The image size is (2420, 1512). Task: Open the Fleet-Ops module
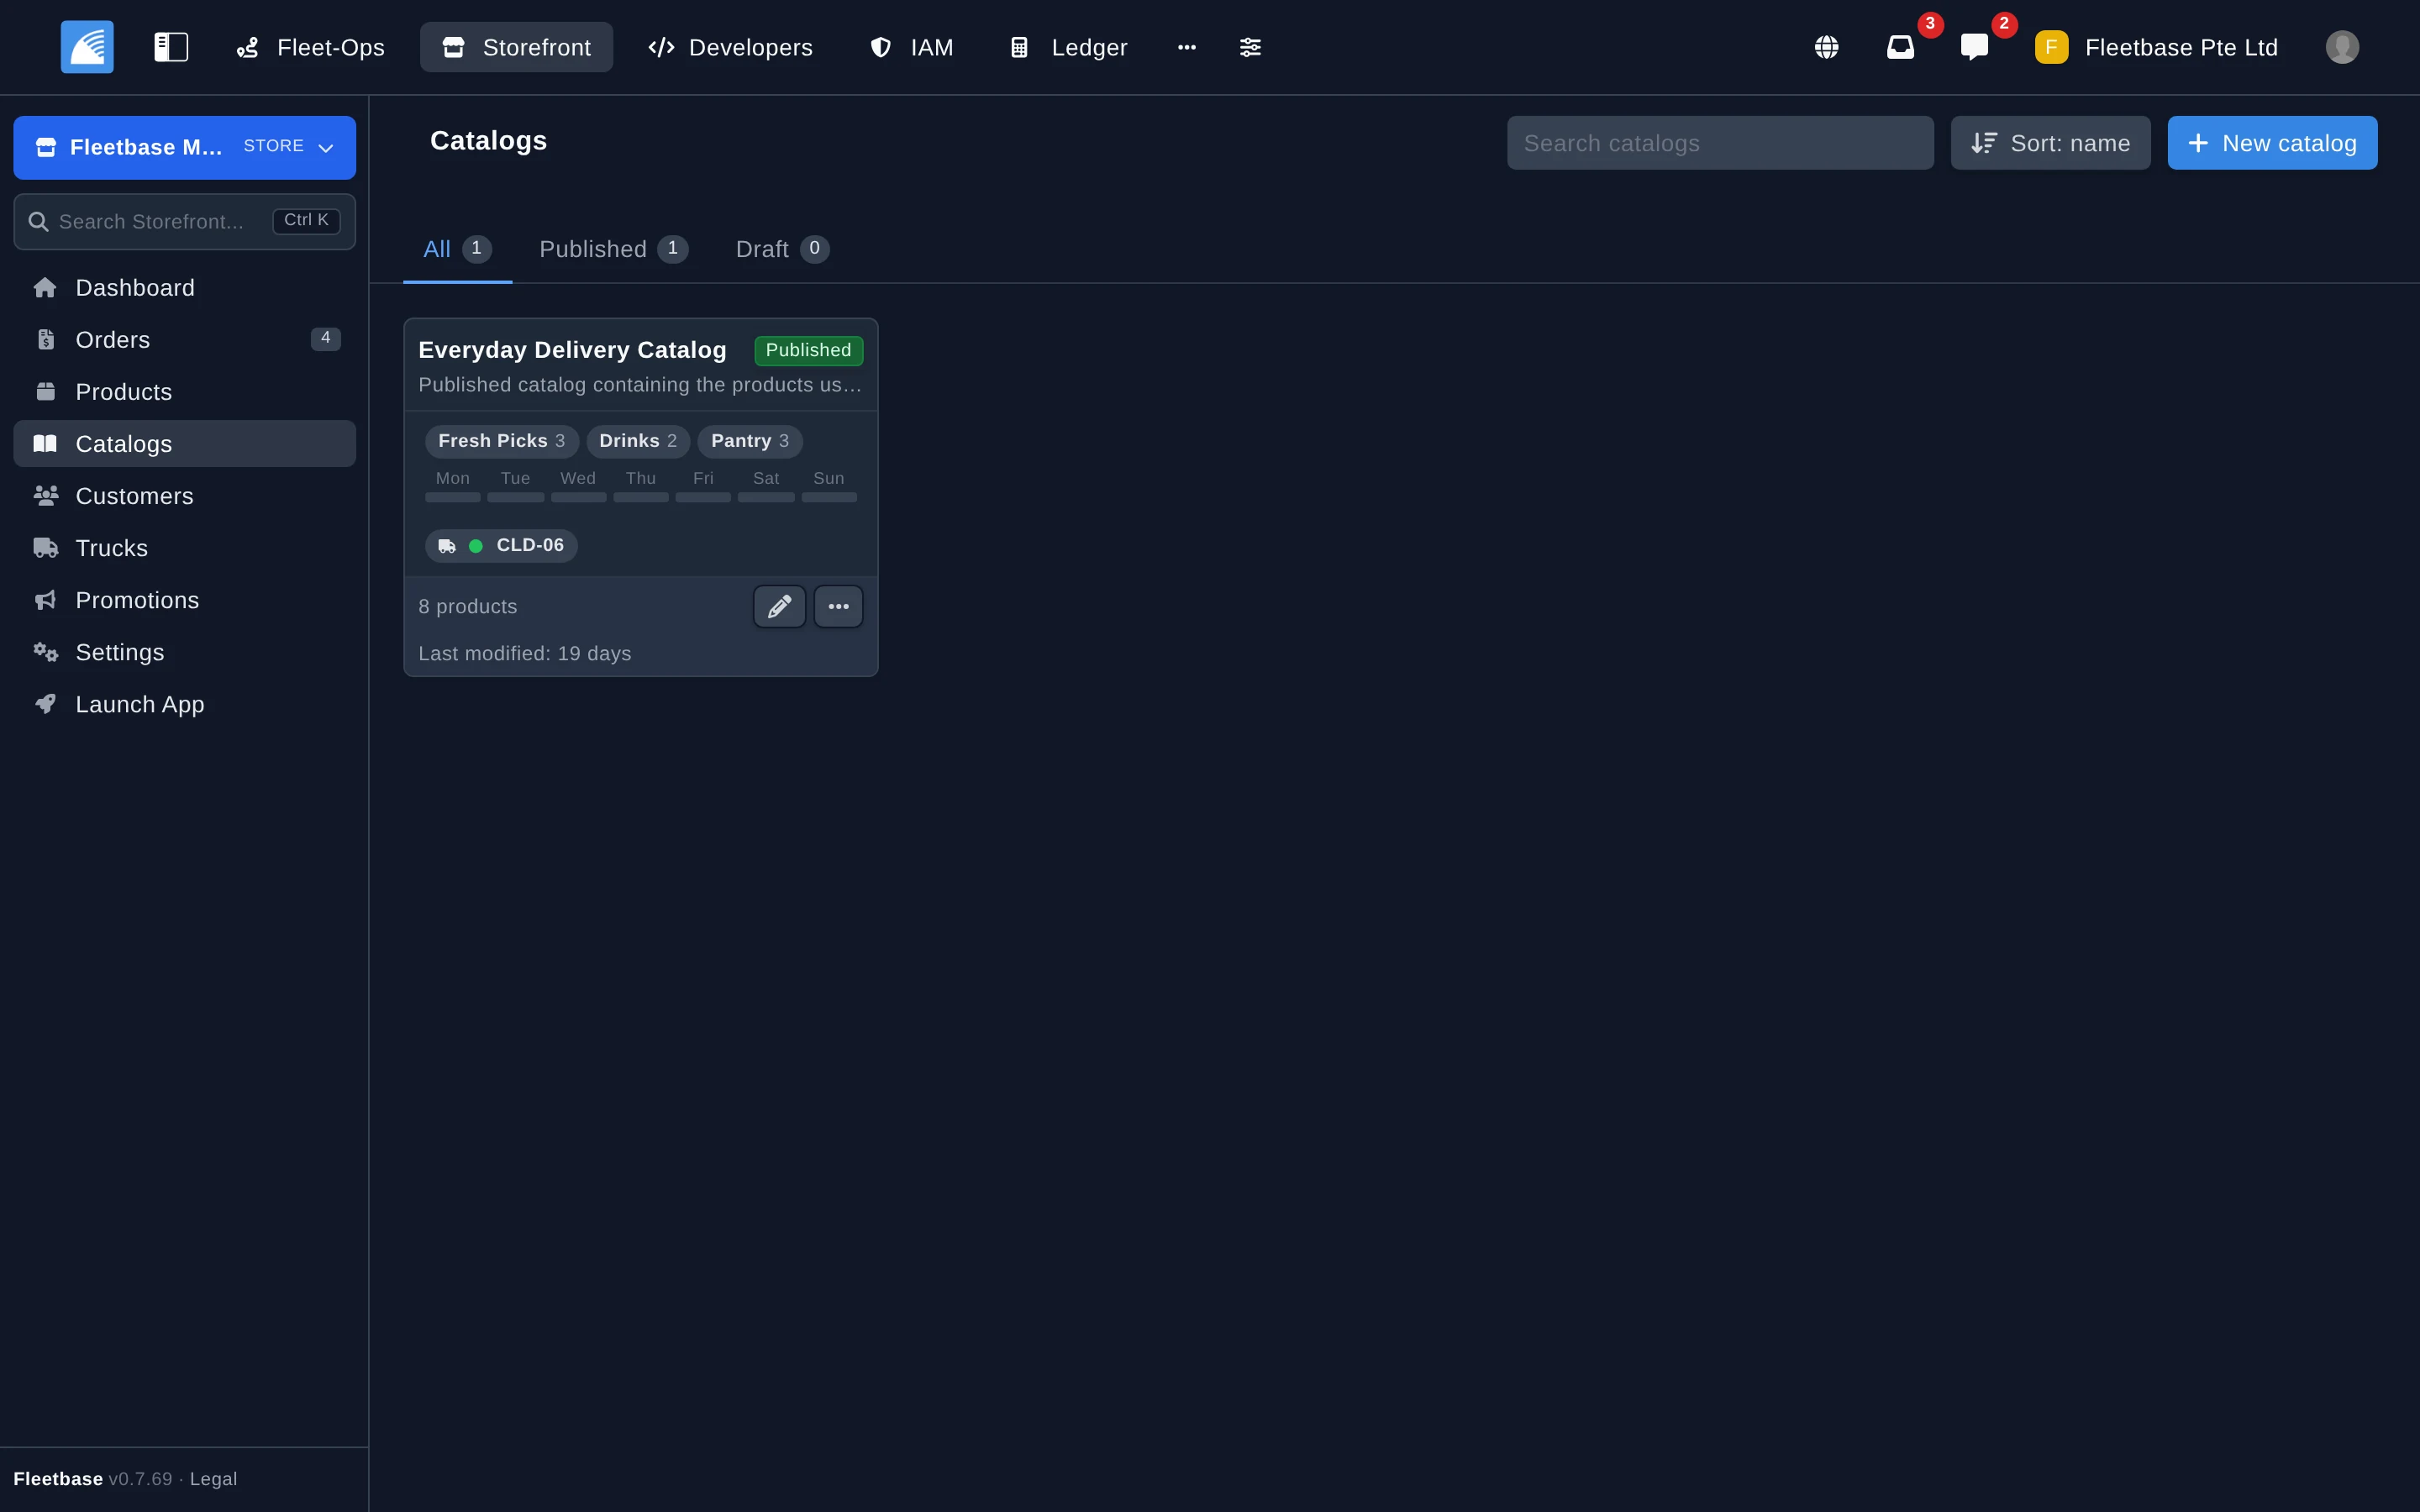[x=311, y=47]
